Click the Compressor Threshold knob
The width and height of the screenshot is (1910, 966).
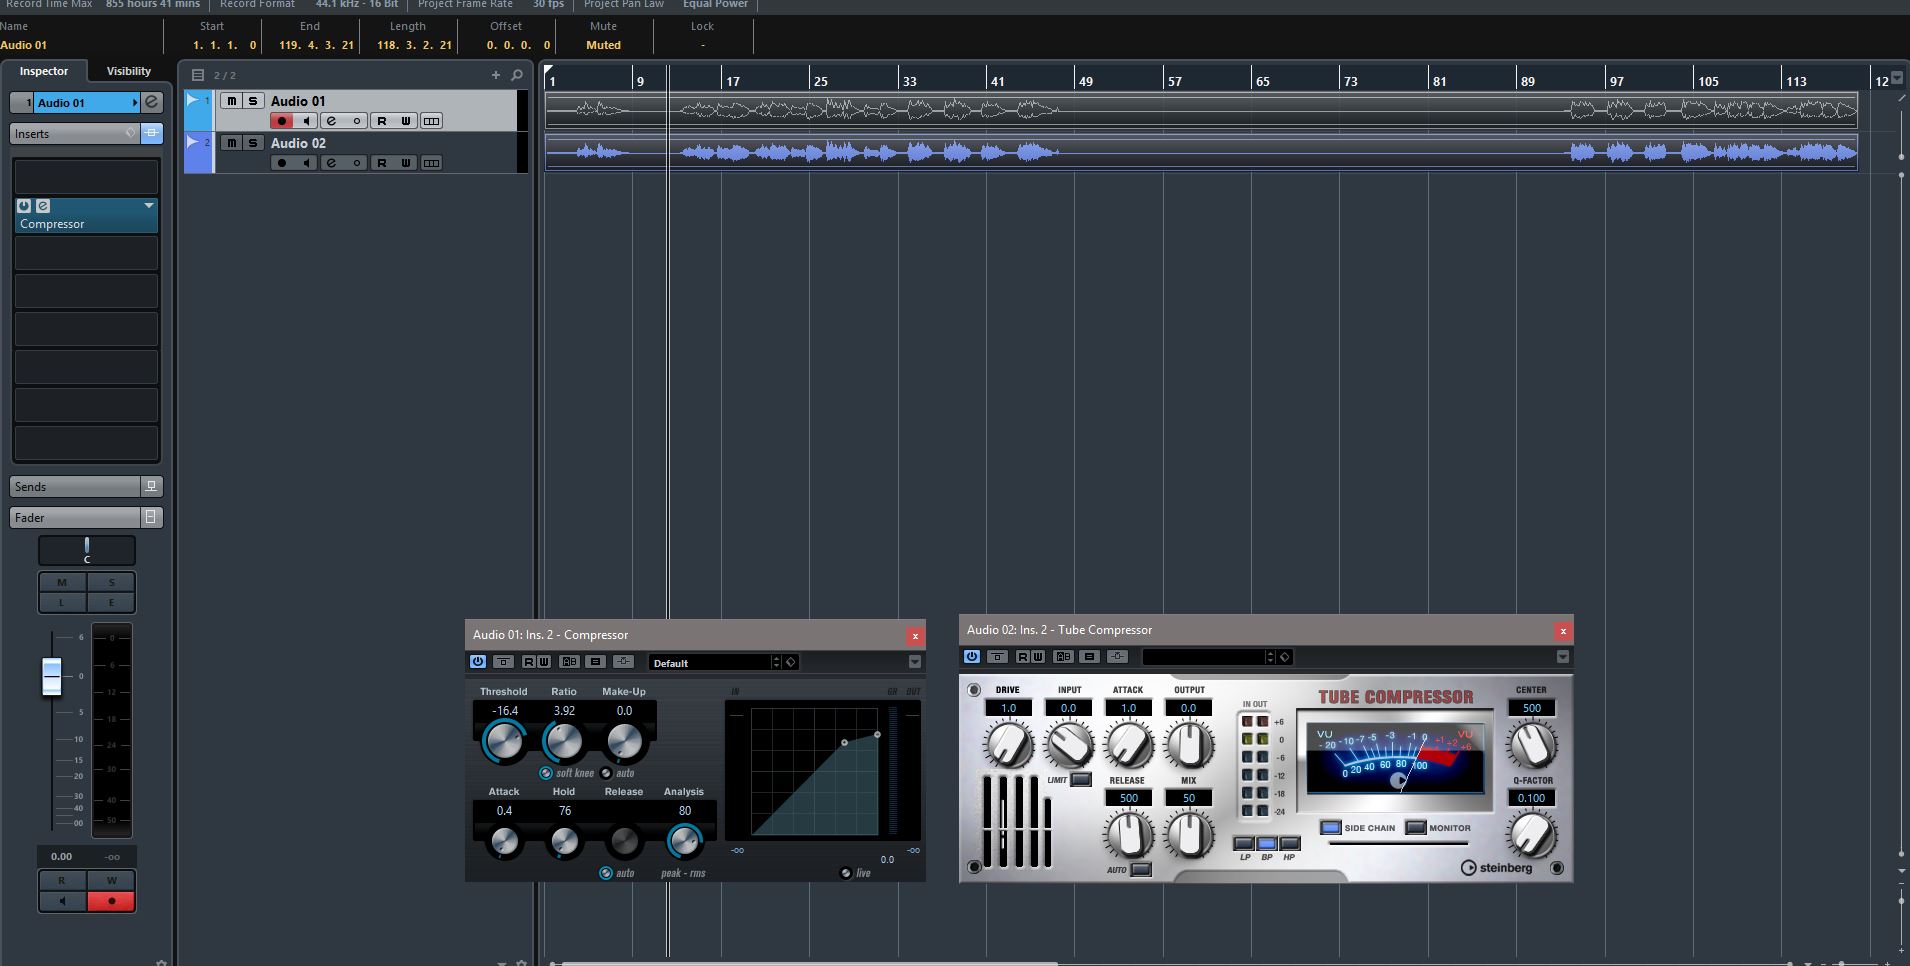coord(503,742)
